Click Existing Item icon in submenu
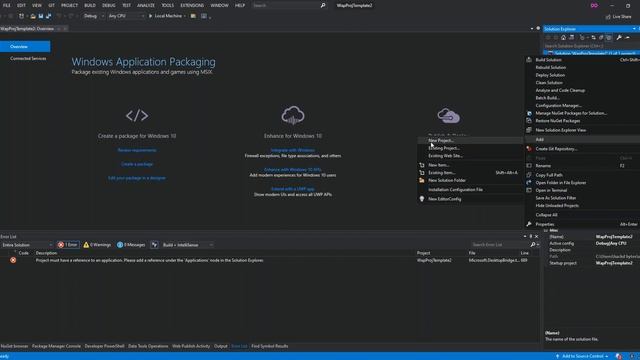Screen dimensions: 640x360 (x=422, y=173)
